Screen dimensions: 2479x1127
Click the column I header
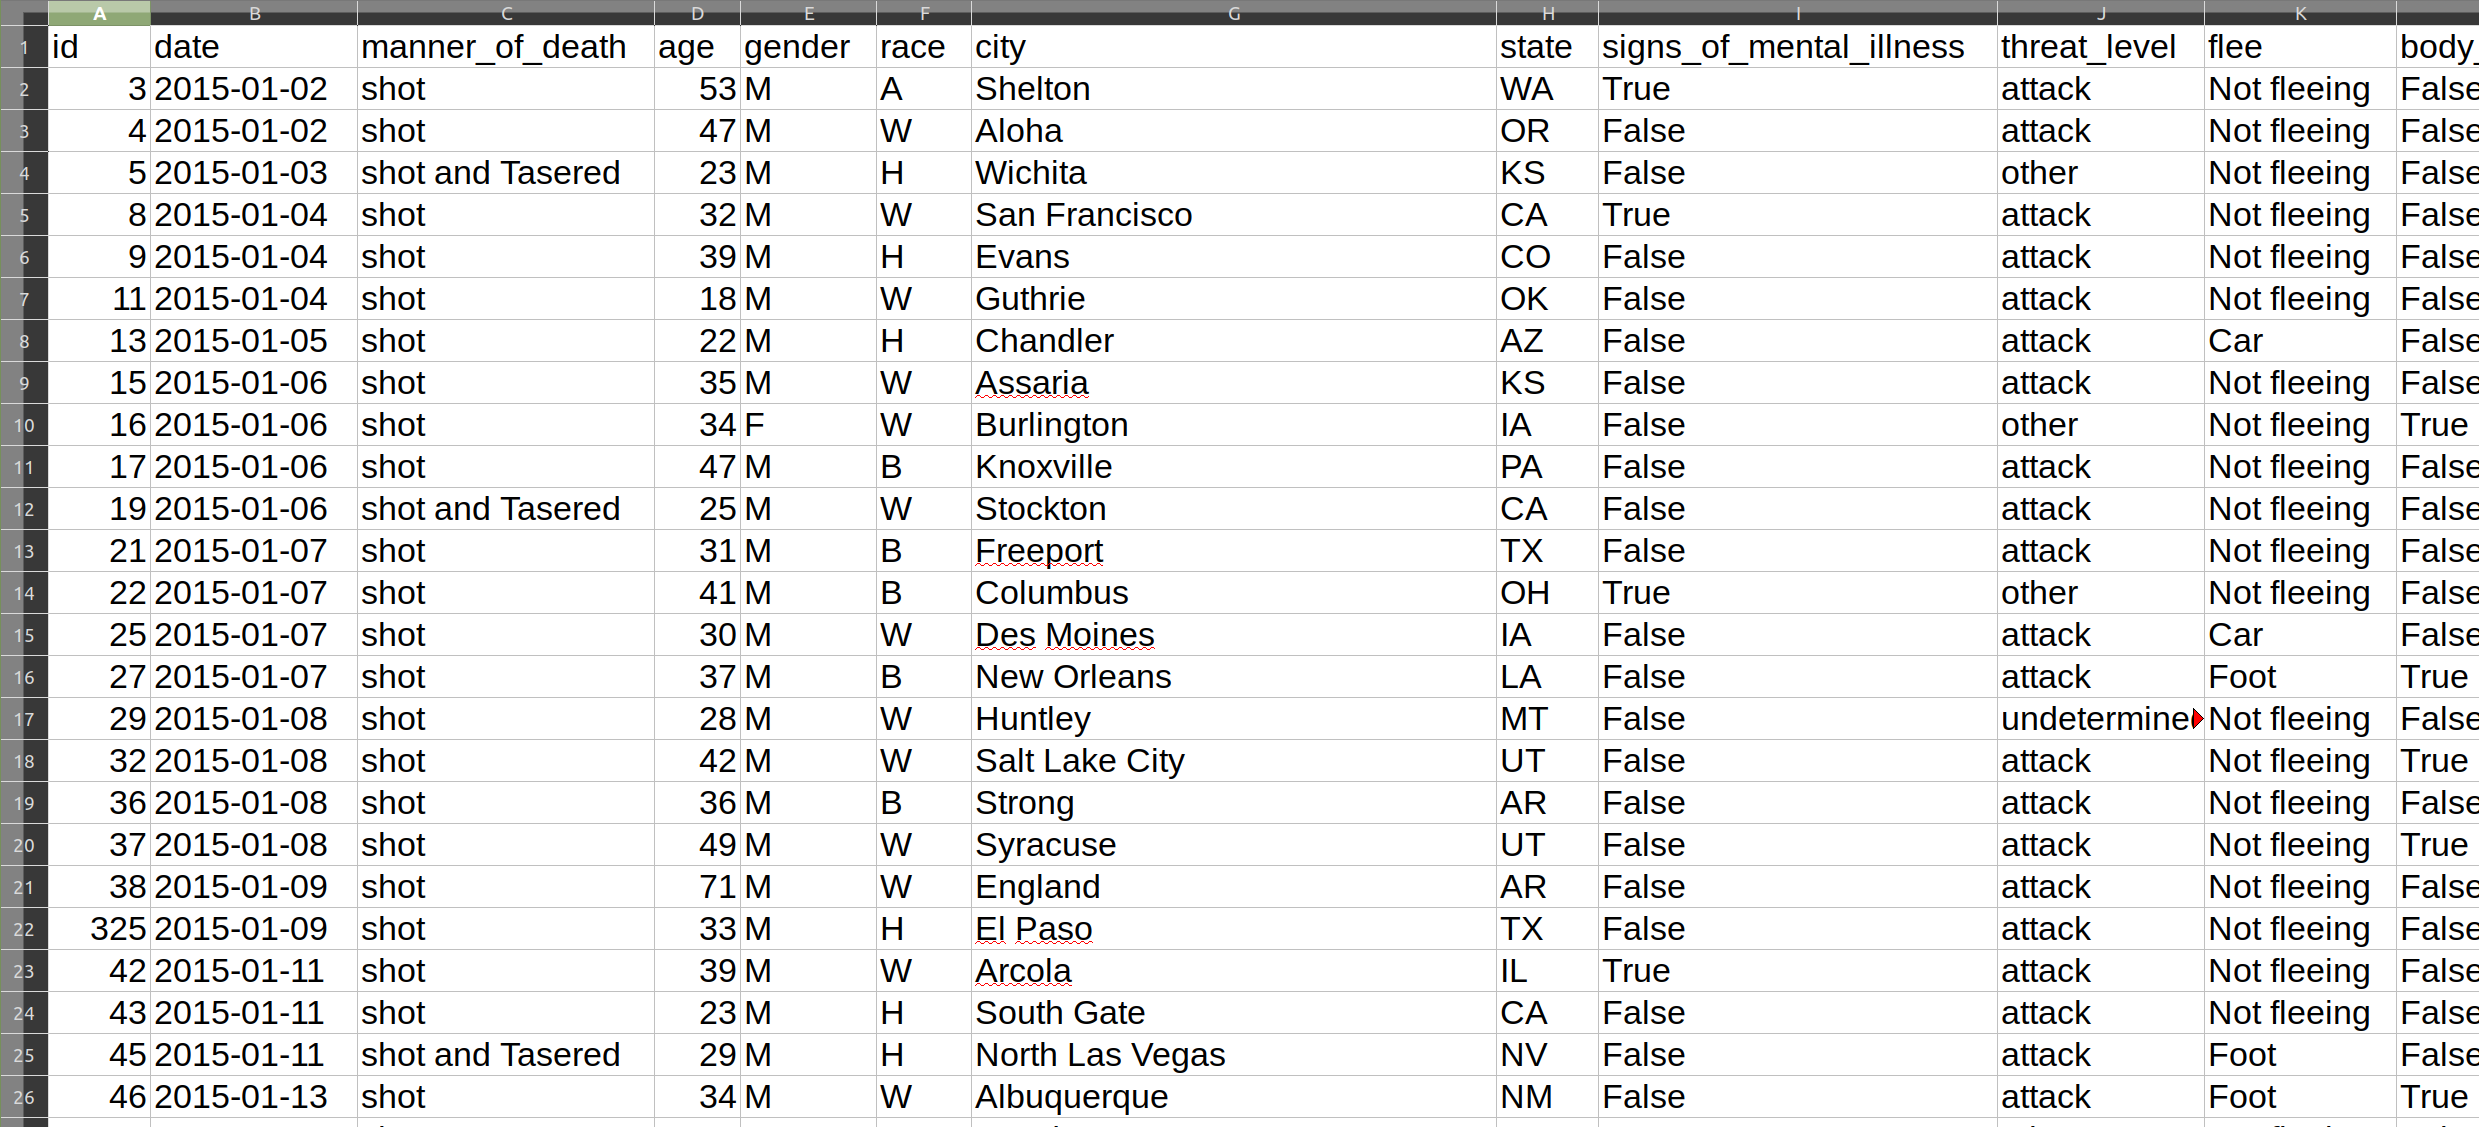click(1797, 13)
